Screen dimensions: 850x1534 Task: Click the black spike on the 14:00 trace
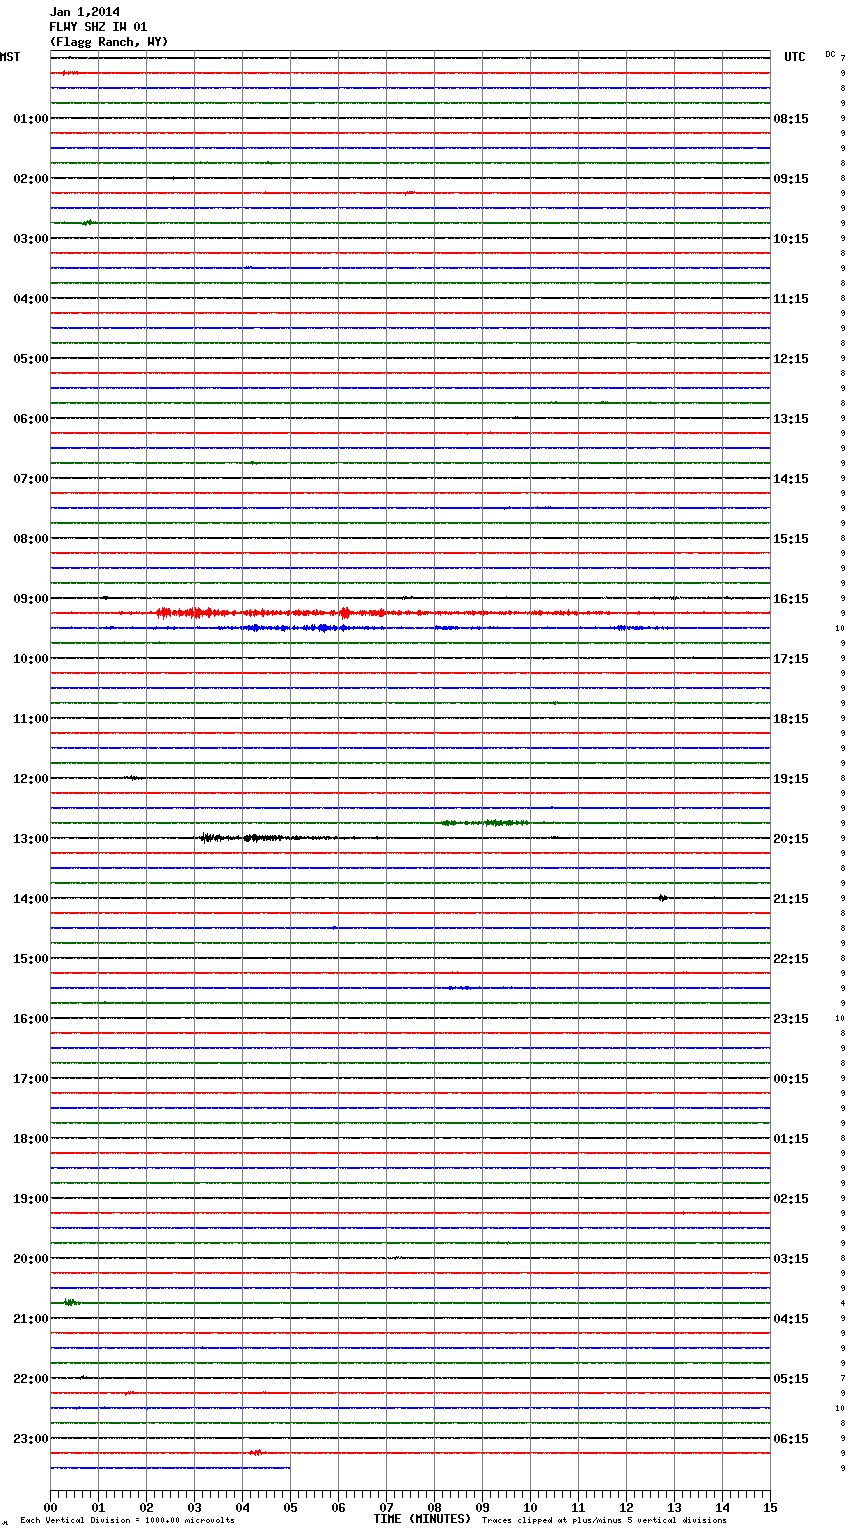(663, 898)
